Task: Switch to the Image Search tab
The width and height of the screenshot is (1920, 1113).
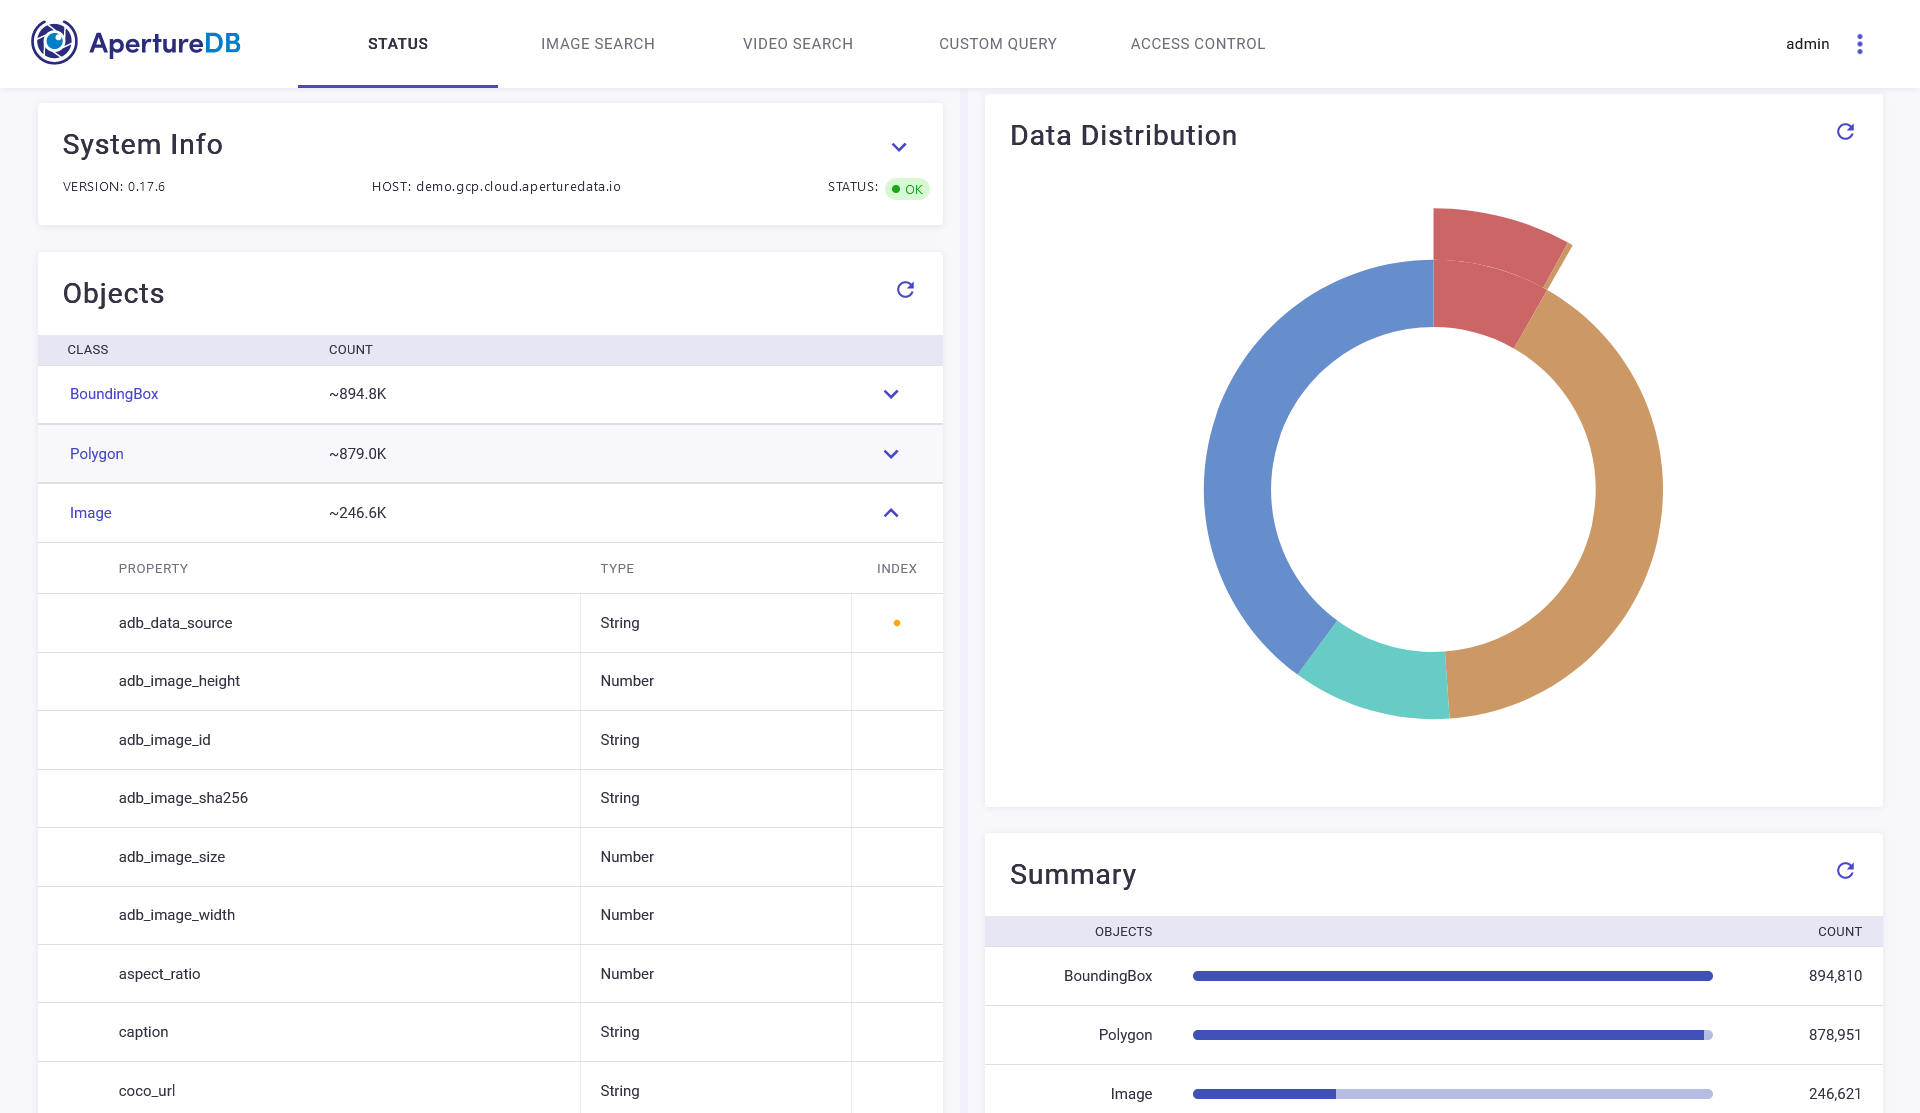Action: 597,44
